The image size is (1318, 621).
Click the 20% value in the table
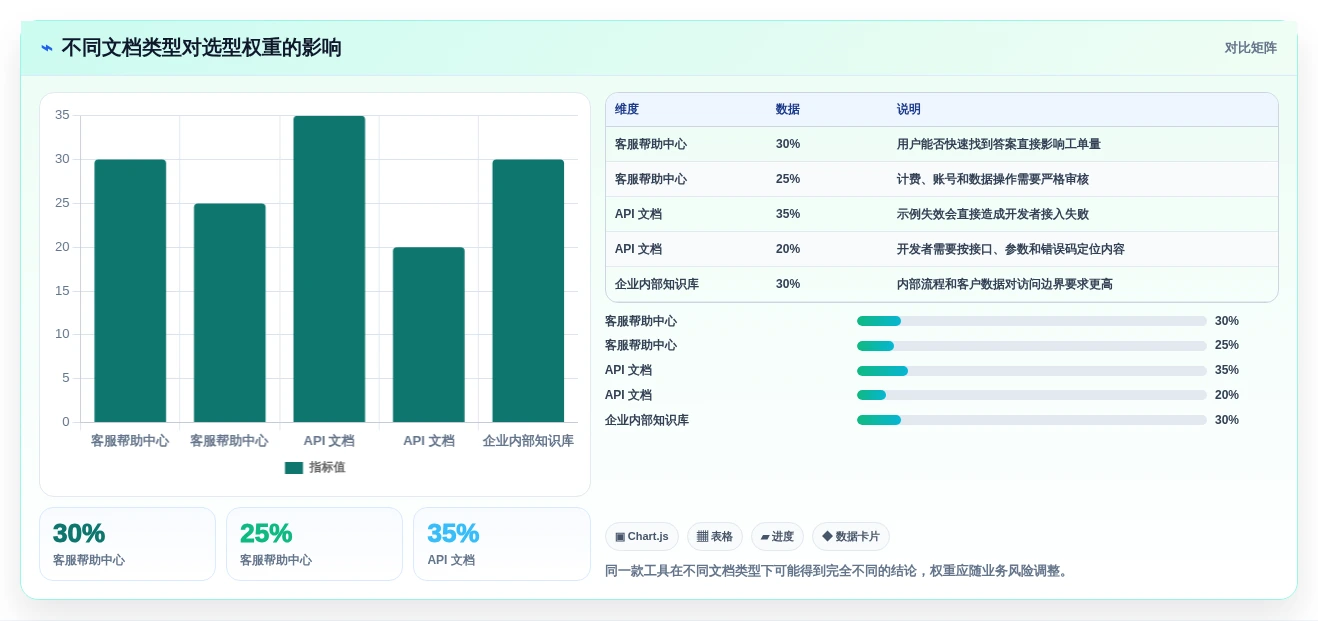click(788, 249)
